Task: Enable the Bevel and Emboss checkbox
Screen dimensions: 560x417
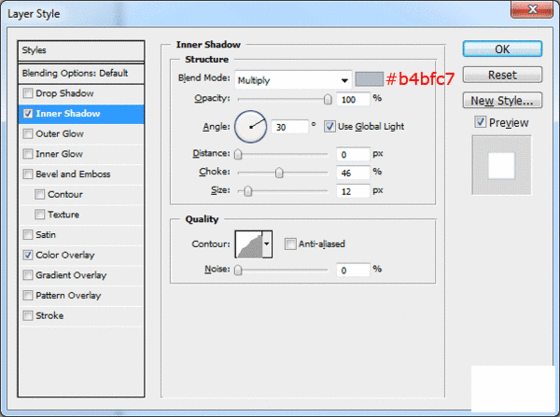Action: pos(28,174)
